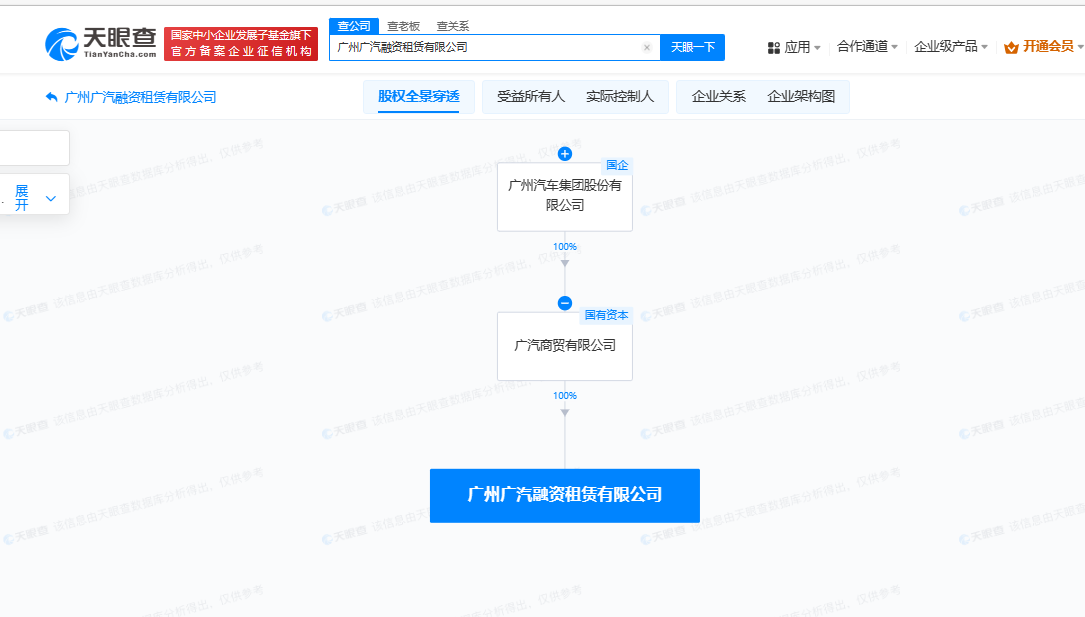Image resolution: width=1085 pixels, height=617 pixels.
Task: Expand the left panel via 展开
Action: tap(35, 197)
